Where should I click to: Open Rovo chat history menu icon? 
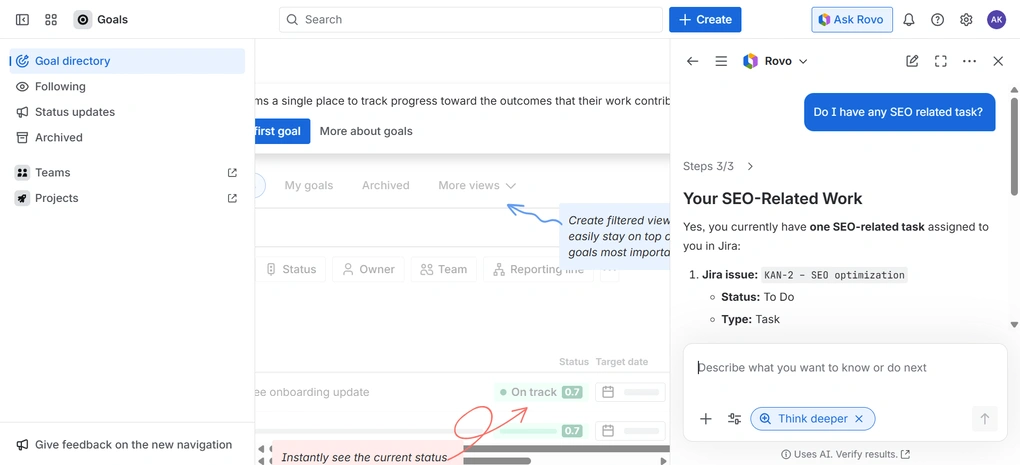721,61
